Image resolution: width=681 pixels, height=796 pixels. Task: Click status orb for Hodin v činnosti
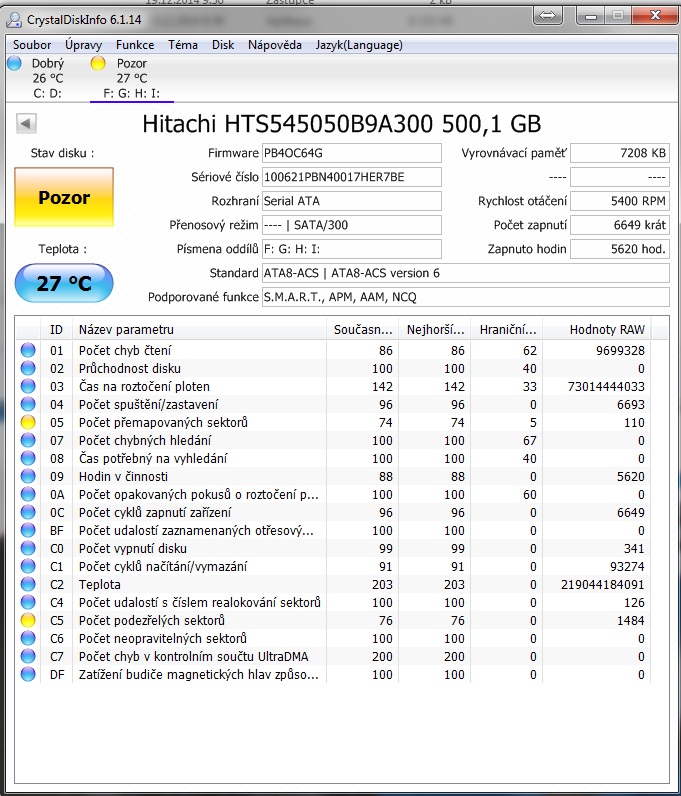point(28,476)
